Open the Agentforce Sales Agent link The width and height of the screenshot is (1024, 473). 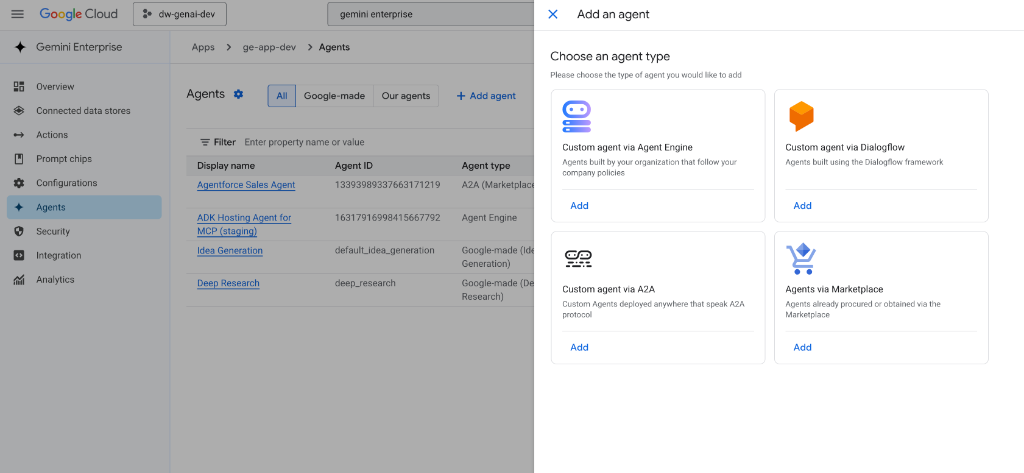[246, 185]
